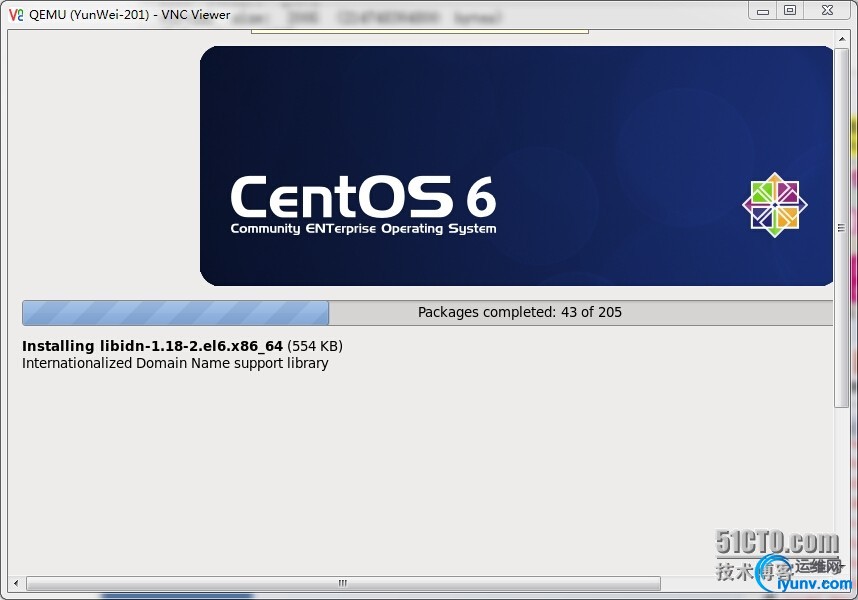The width and height of the screenshot is (858, 600).
Task: Click the "Packages completed: 43 of 205" text
Action: tap(520, 312)
